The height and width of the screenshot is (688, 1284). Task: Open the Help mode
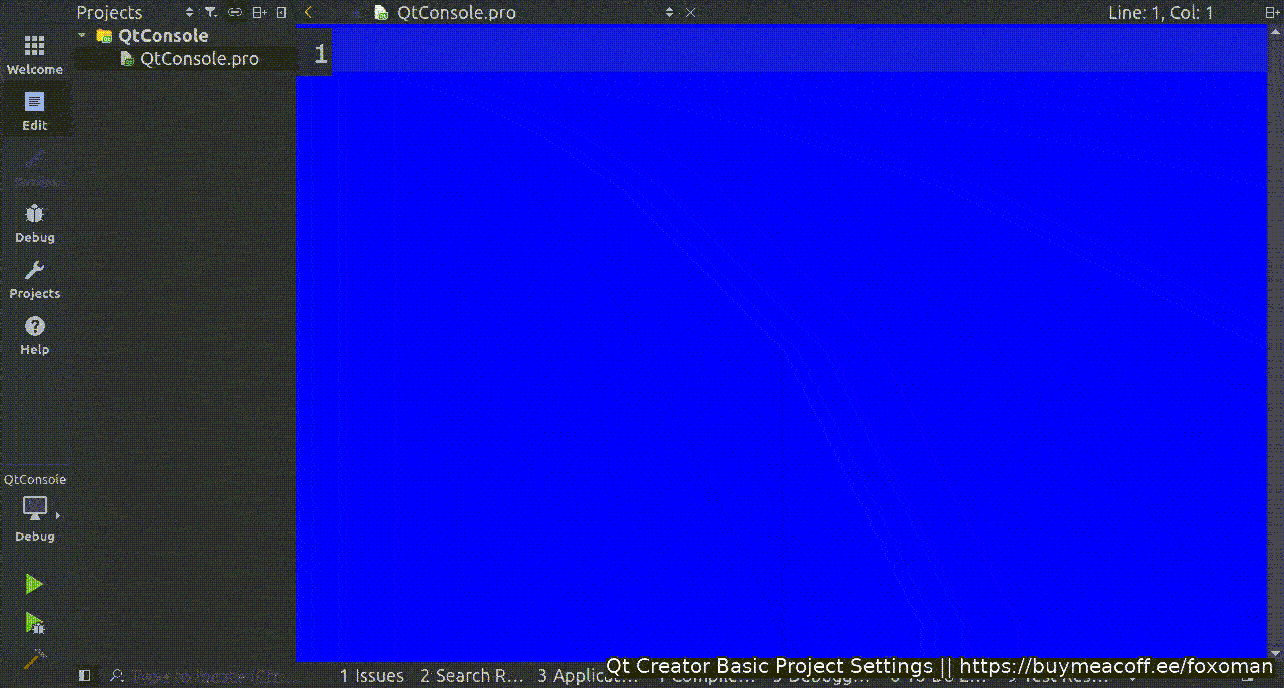35,336
